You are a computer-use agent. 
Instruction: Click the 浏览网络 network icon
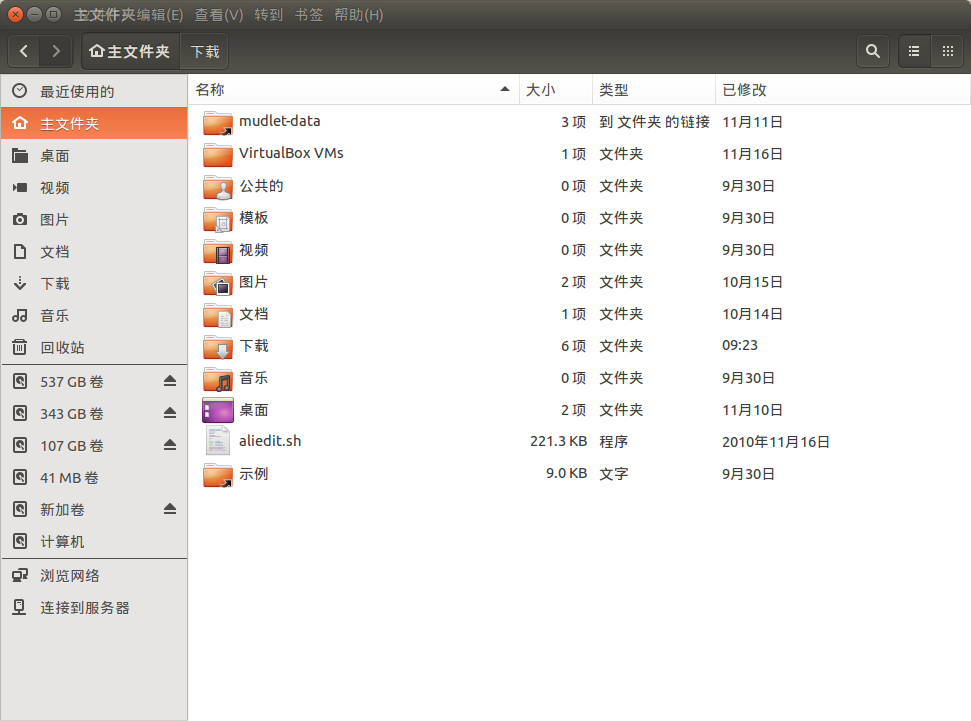[x=20, y=575]
